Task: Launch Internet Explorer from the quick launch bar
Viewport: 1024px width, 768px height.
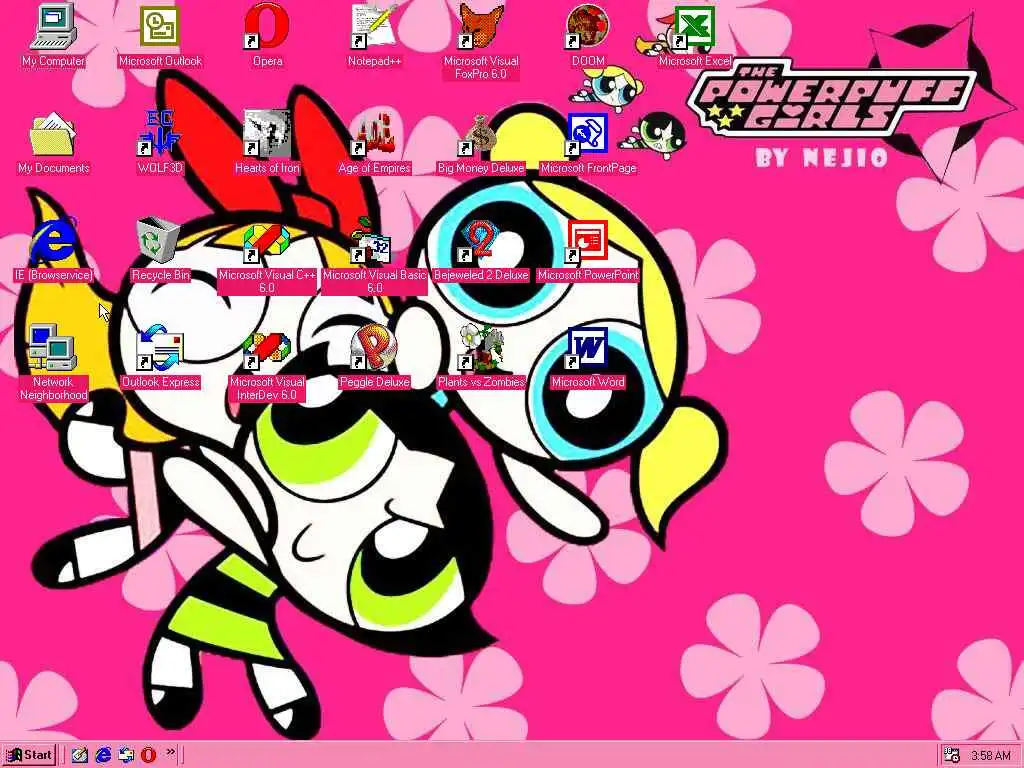Action: [103, 755]
